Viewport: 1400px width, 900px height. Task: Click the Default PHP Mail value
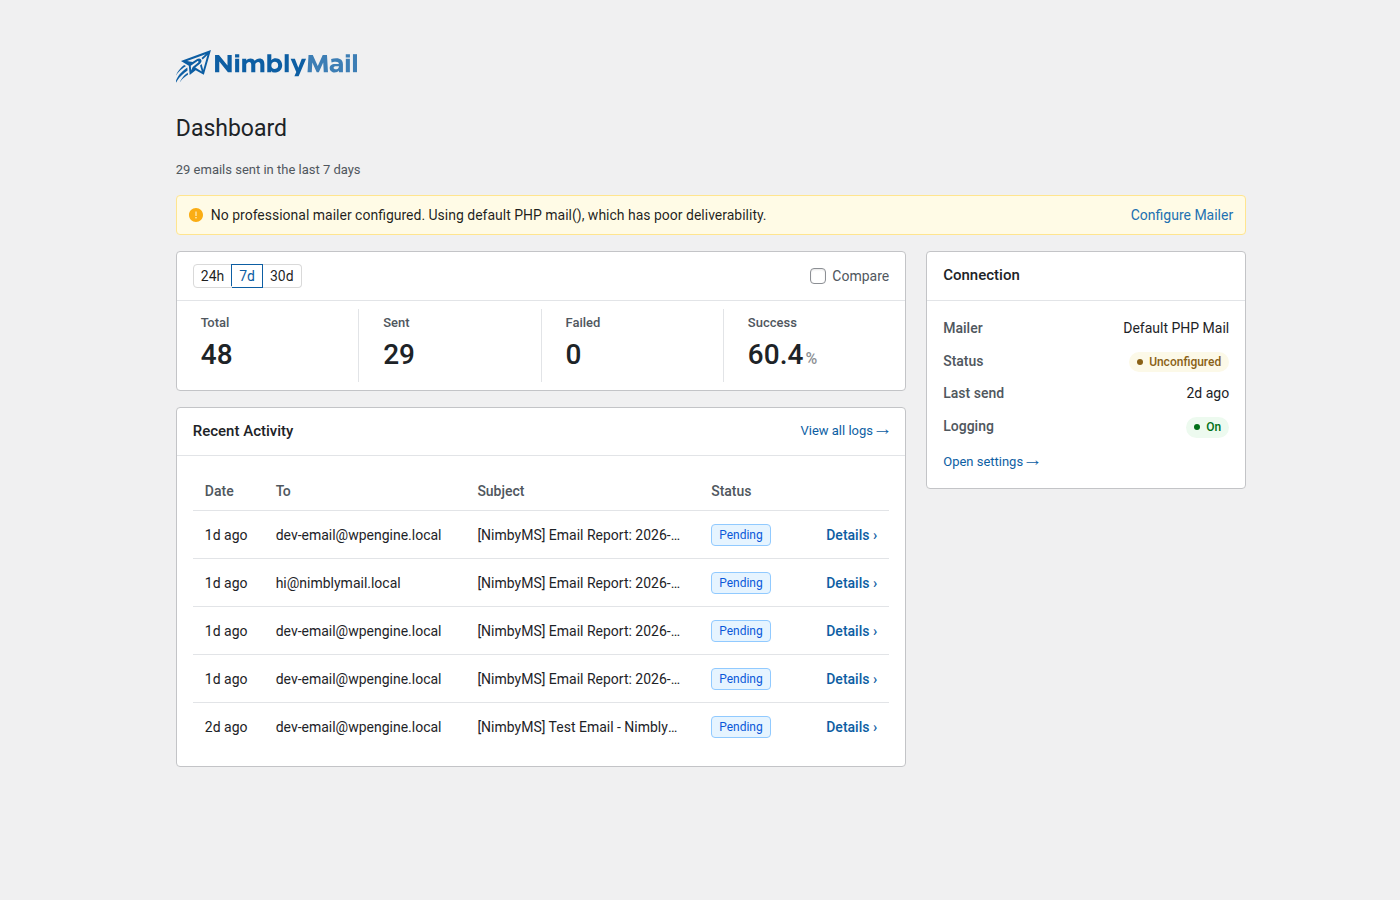[1176, 328]
